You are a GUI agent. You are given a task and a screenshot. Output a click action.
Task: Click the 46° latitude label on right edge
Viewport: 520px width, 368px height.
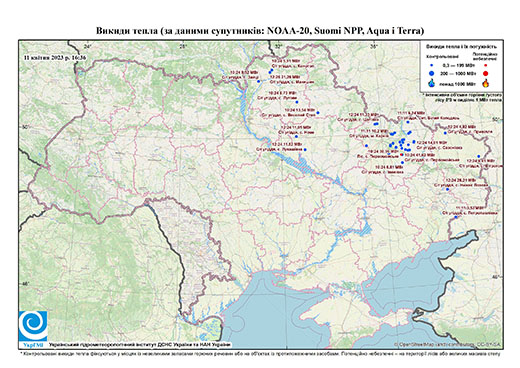coord(497,277)
